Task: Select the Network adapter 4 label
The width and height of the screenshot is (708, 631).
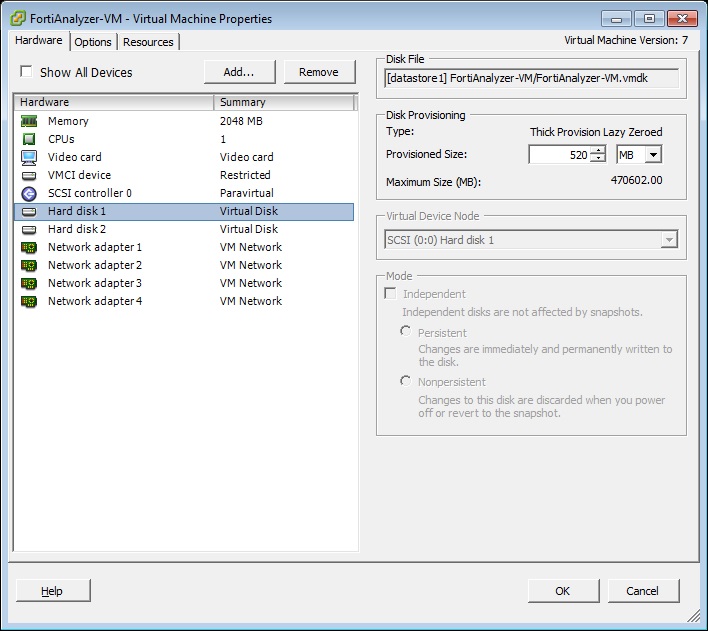Action: tap(95, 302)
